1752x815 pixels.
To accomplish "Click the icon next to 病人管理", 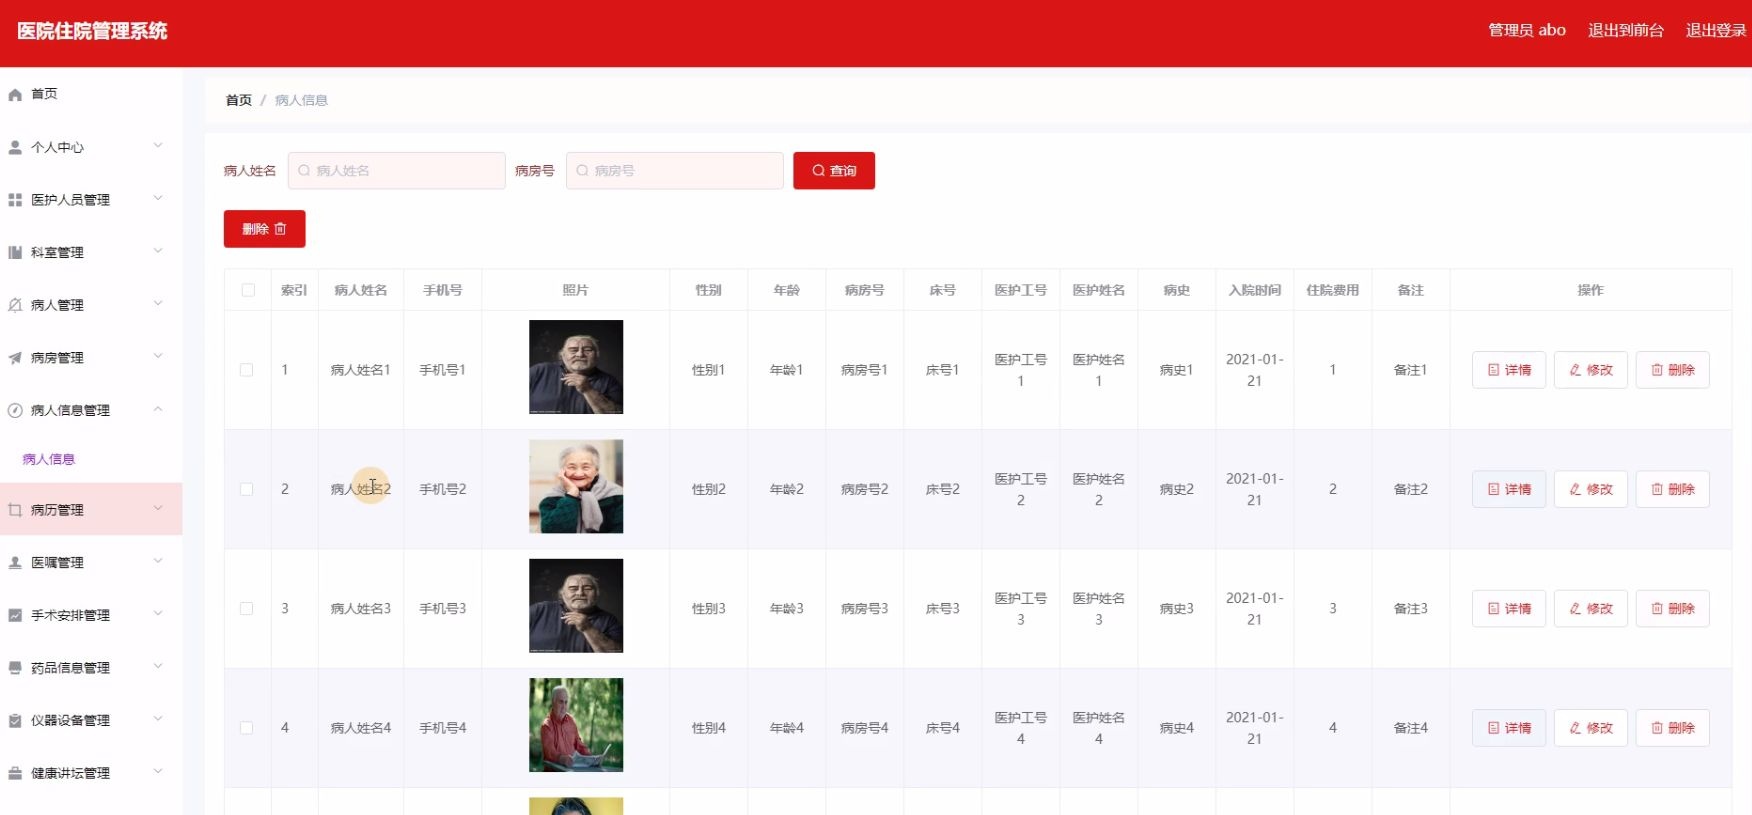I will coord(15,305).
